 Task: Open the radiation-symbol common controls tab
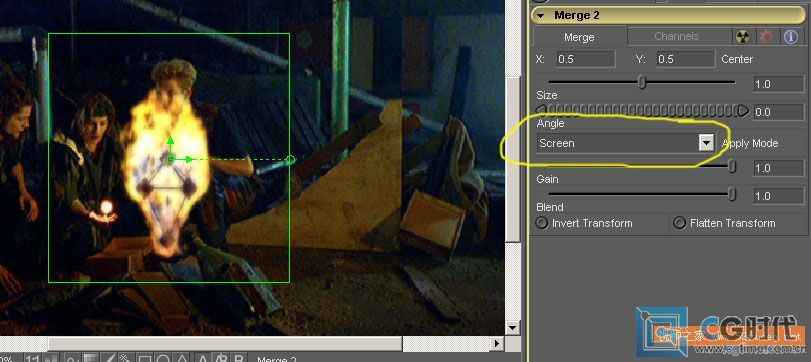tap(743, 37)
